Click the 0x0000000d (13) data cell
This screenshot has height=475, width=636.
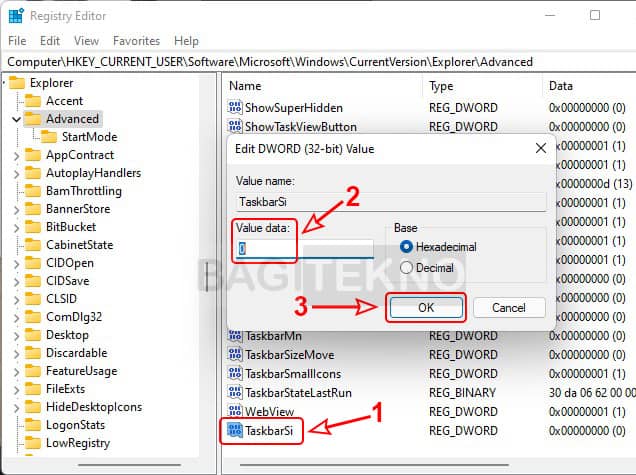(x=593, y=184)
